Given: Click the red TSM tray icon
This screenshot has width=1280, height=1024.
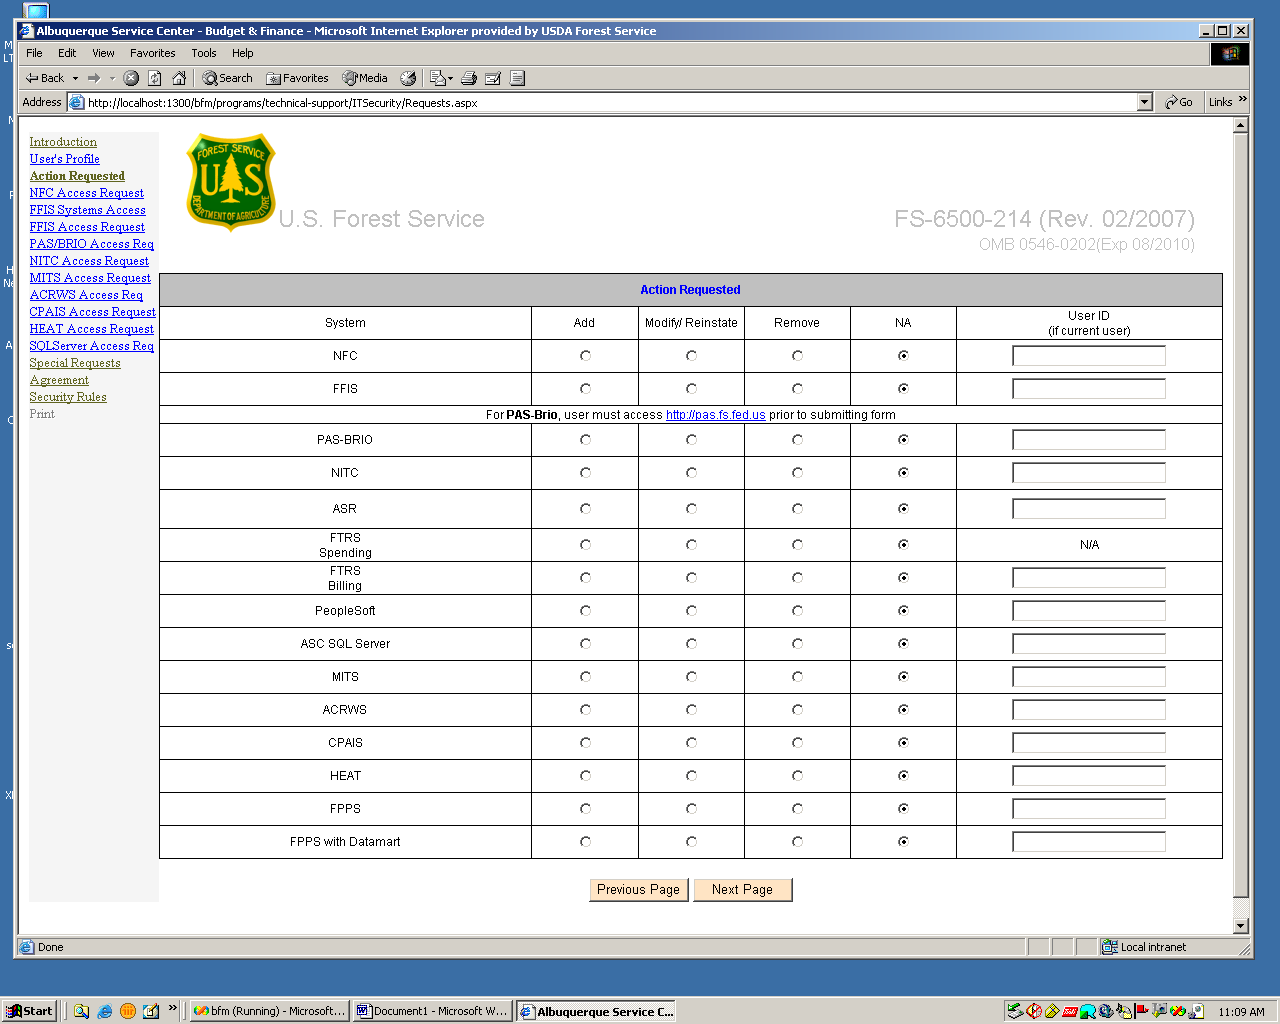Looking at the screenshot, I should coord(1069,1011).
